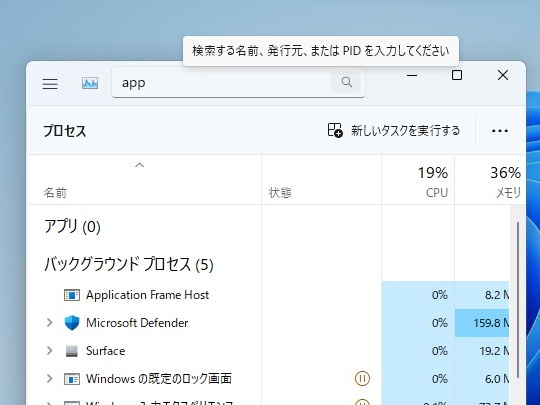
Task: Click the magnifier search button
Action: click(346, 82)
